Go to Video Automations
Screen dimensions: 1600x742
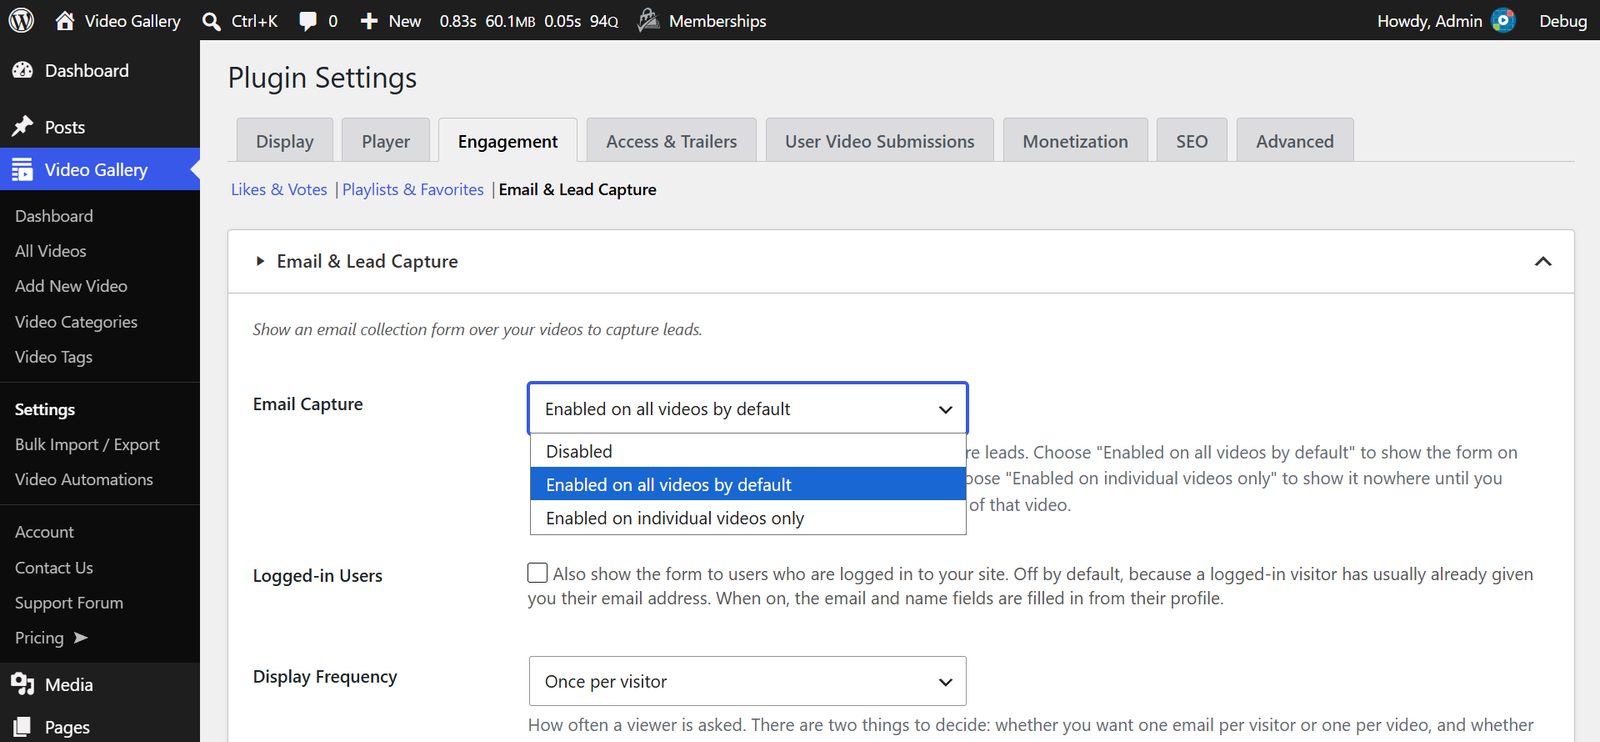[x=84, y=479]
